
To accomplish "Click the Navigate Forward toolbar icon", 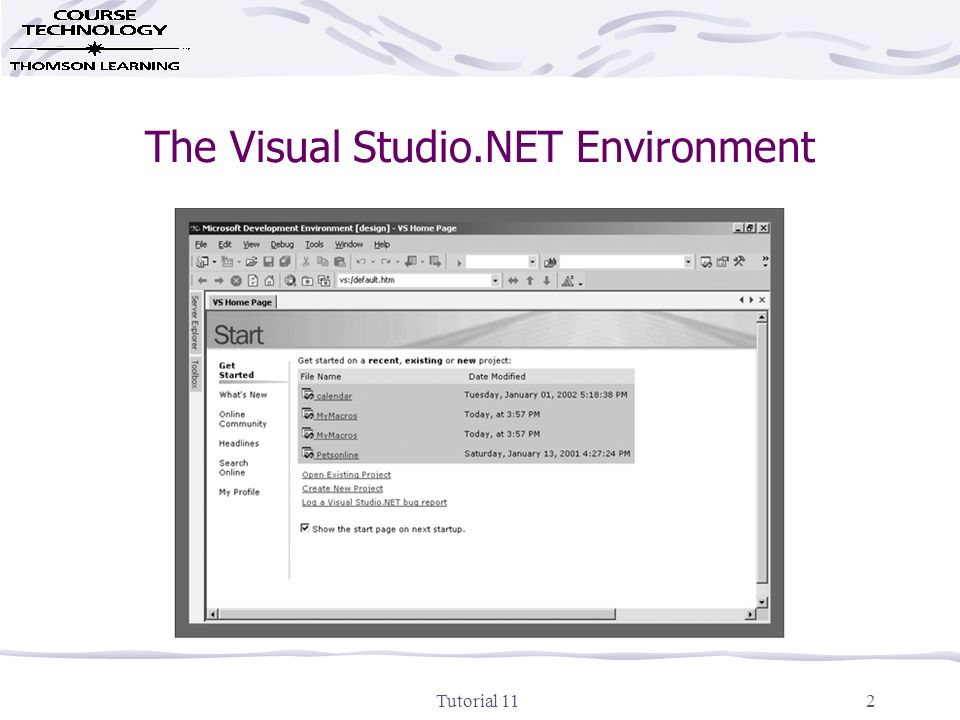I will 435,262.
